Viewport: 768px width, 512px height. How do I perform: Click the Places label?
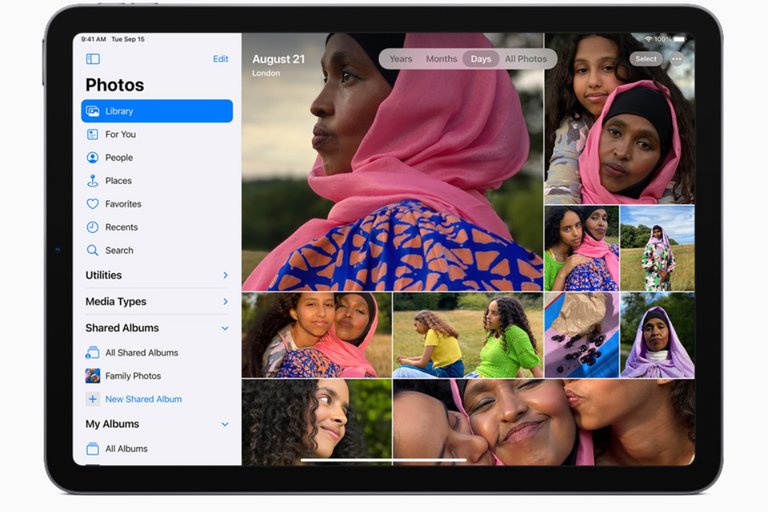point(119,181)
